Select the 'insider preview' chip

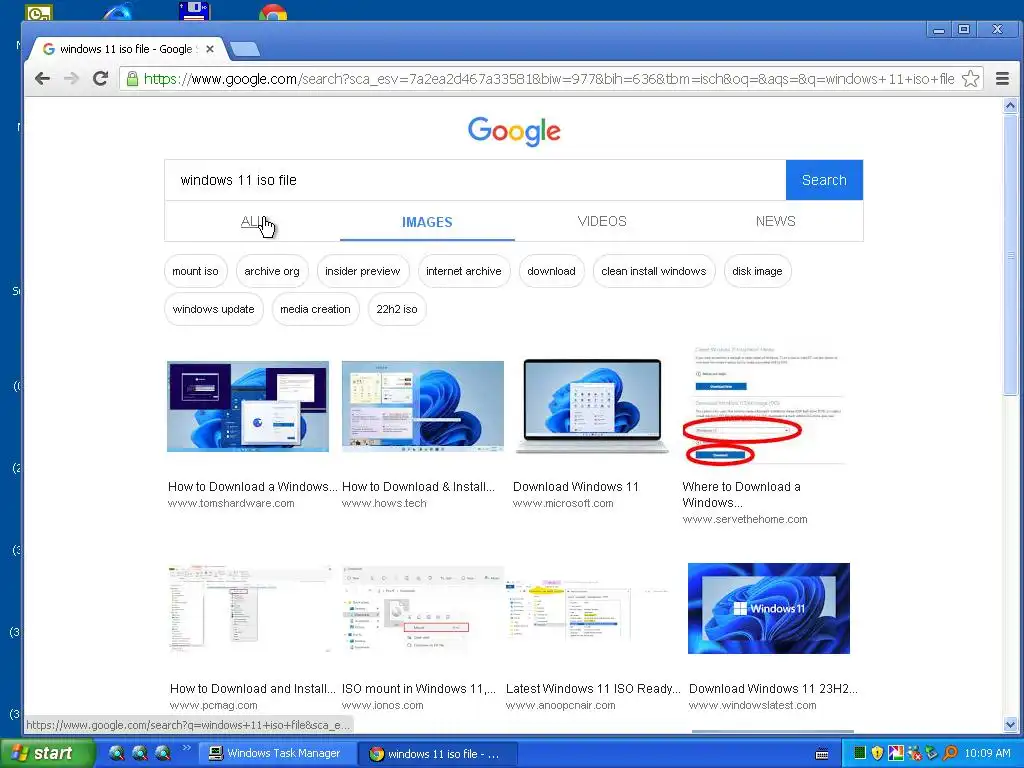[x=362, y=271]
